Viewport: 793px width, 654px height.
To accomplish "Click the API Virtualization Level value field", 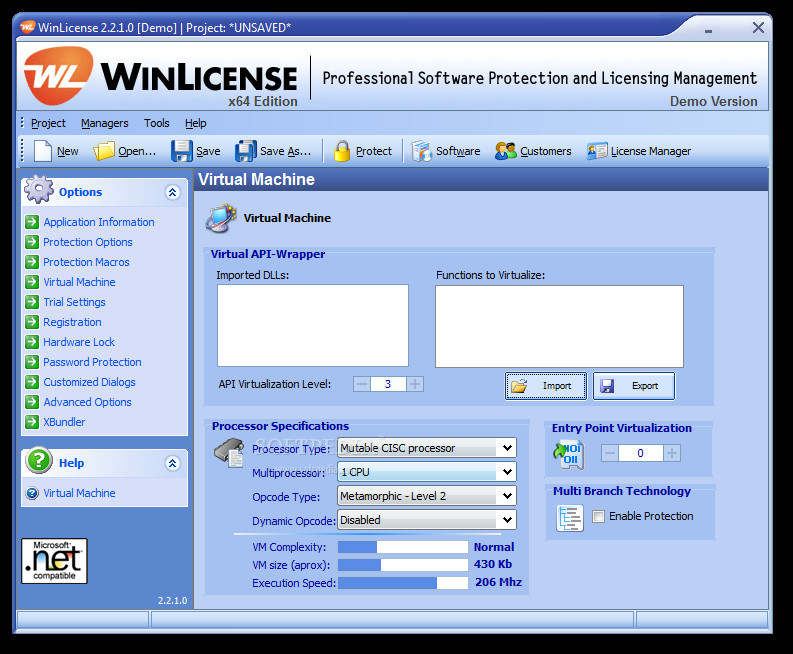I will [388, 384].
